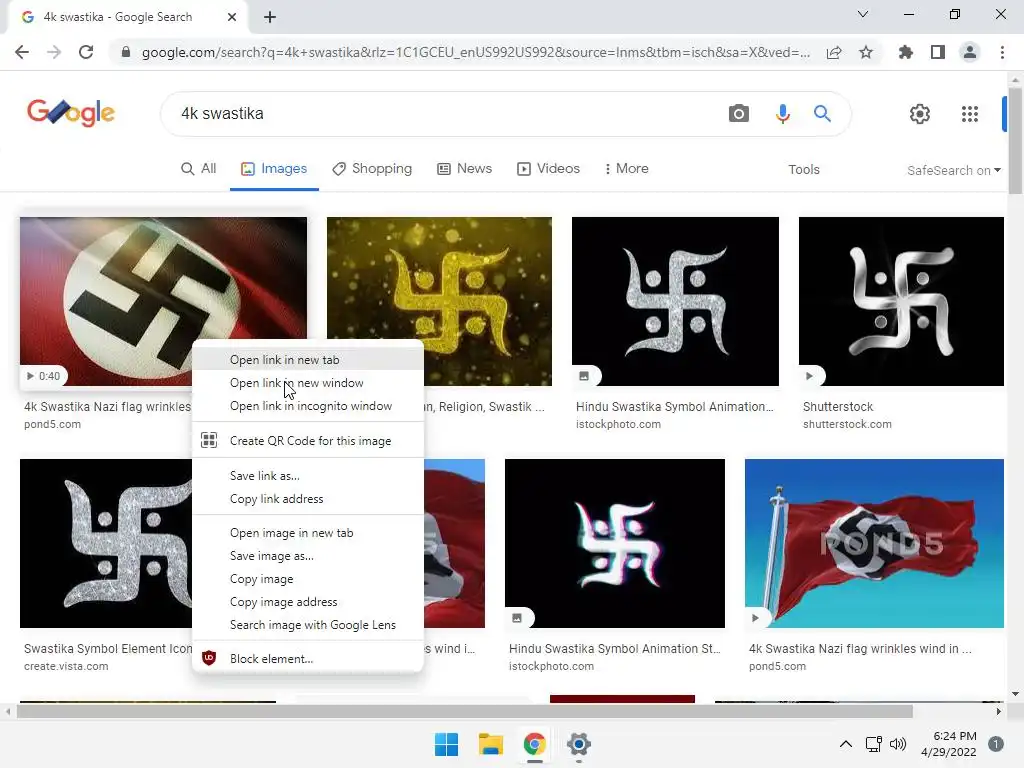Image resolution: width=1024 pixels, height=768 pixels.
Task: Select Save image as...
Action: [x=308, y=556]
